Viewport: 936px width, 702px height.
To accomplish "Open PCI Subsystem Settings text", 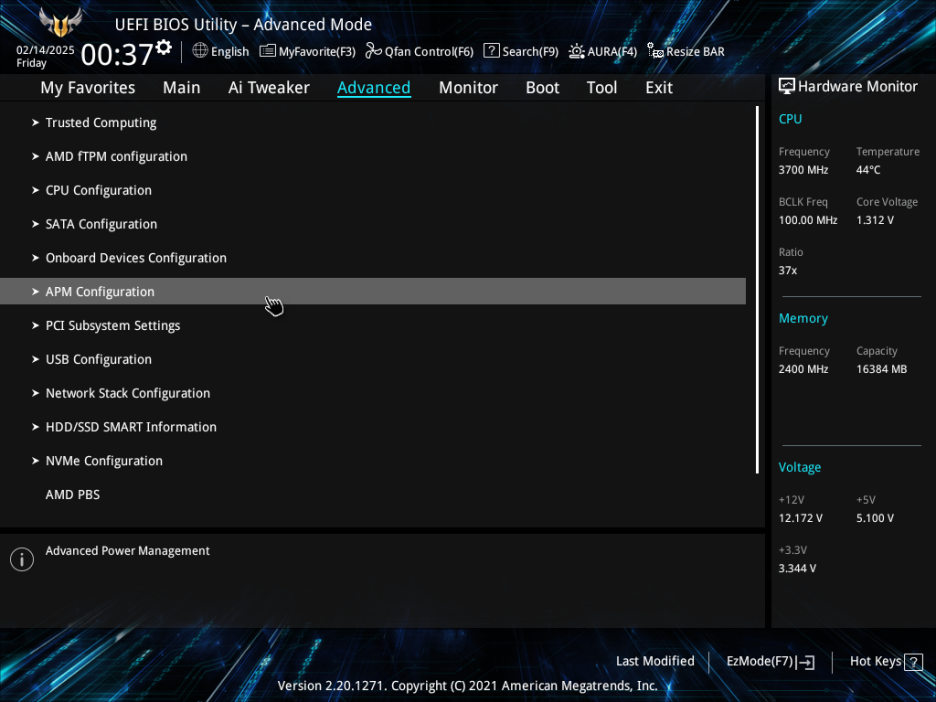I will pos(113,326).
